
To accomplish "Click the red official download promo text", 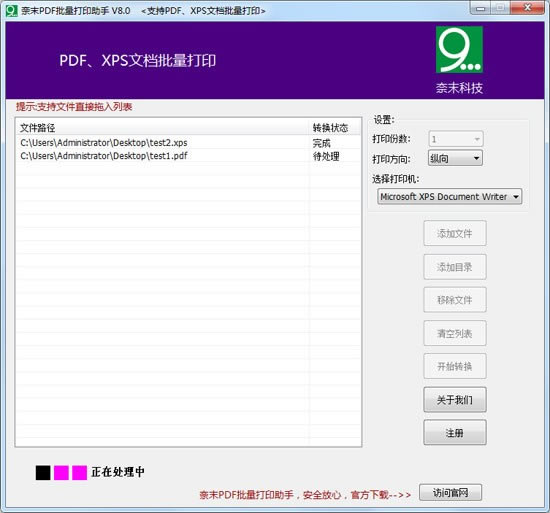I will point(305,494).
